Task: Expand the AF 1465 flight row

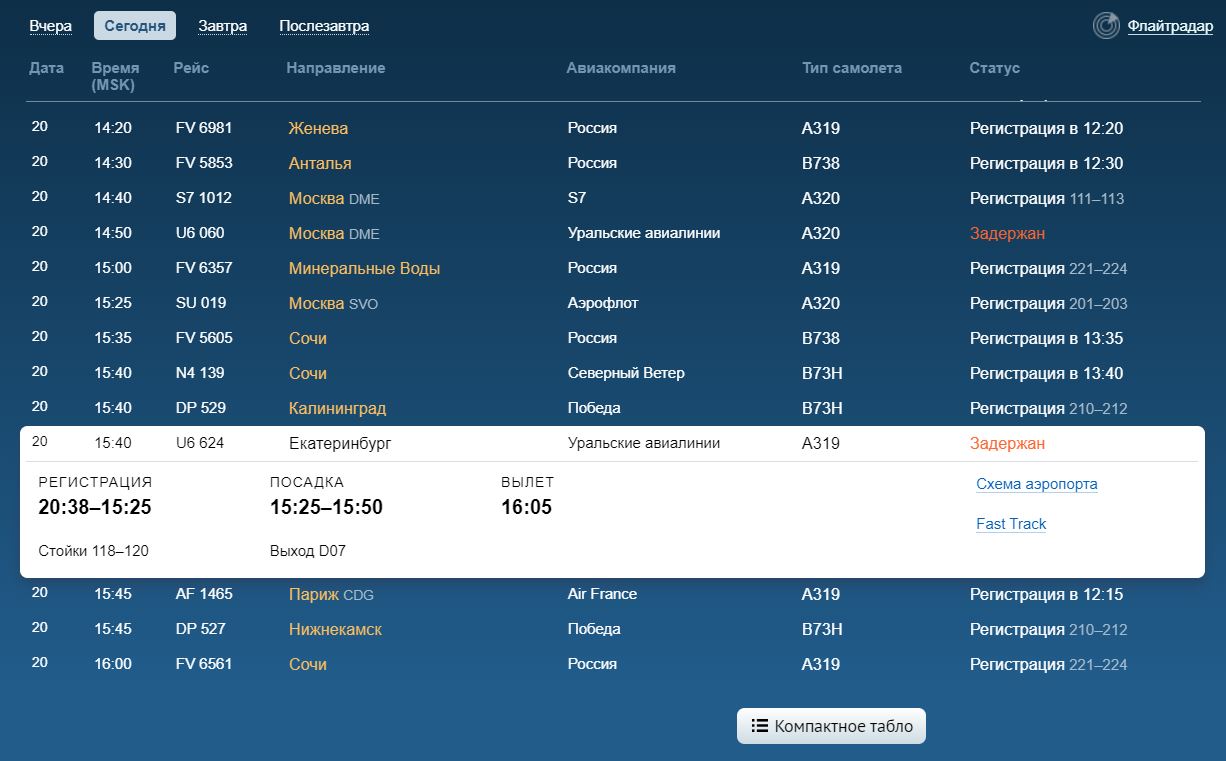Action: [612, 594]
